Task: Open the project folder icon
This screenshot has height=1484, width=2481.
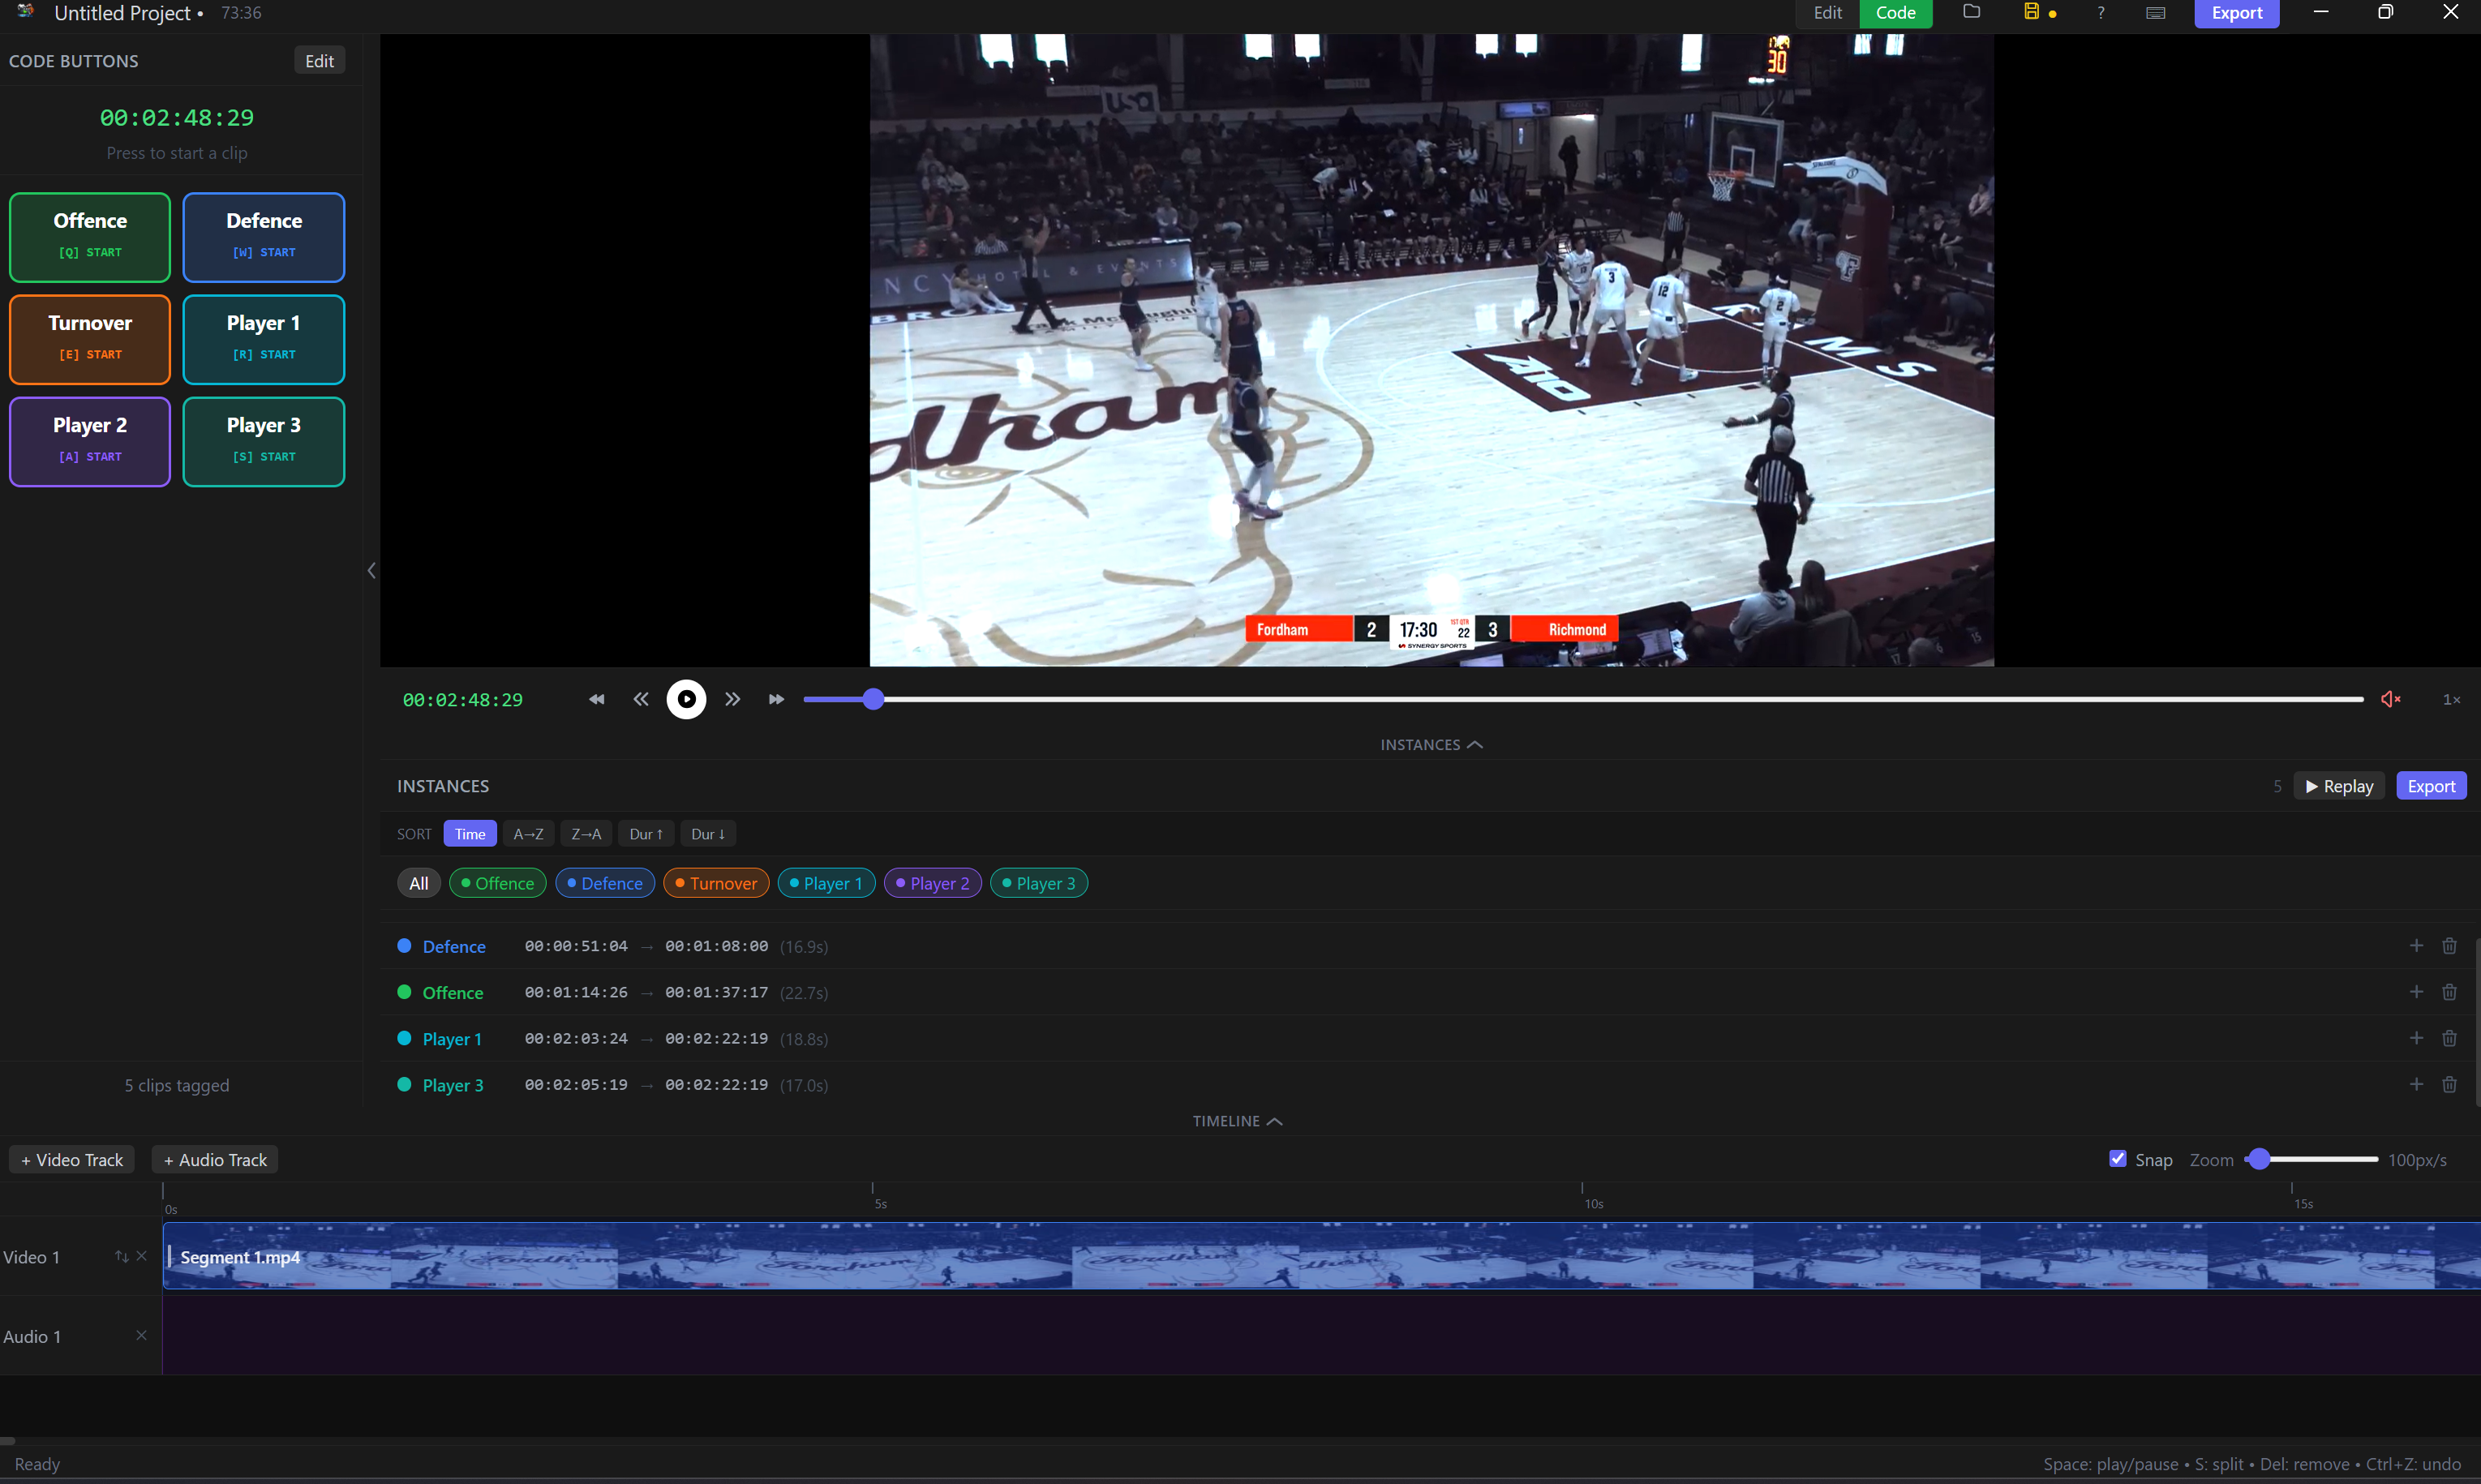Action: click(1971, 12)
